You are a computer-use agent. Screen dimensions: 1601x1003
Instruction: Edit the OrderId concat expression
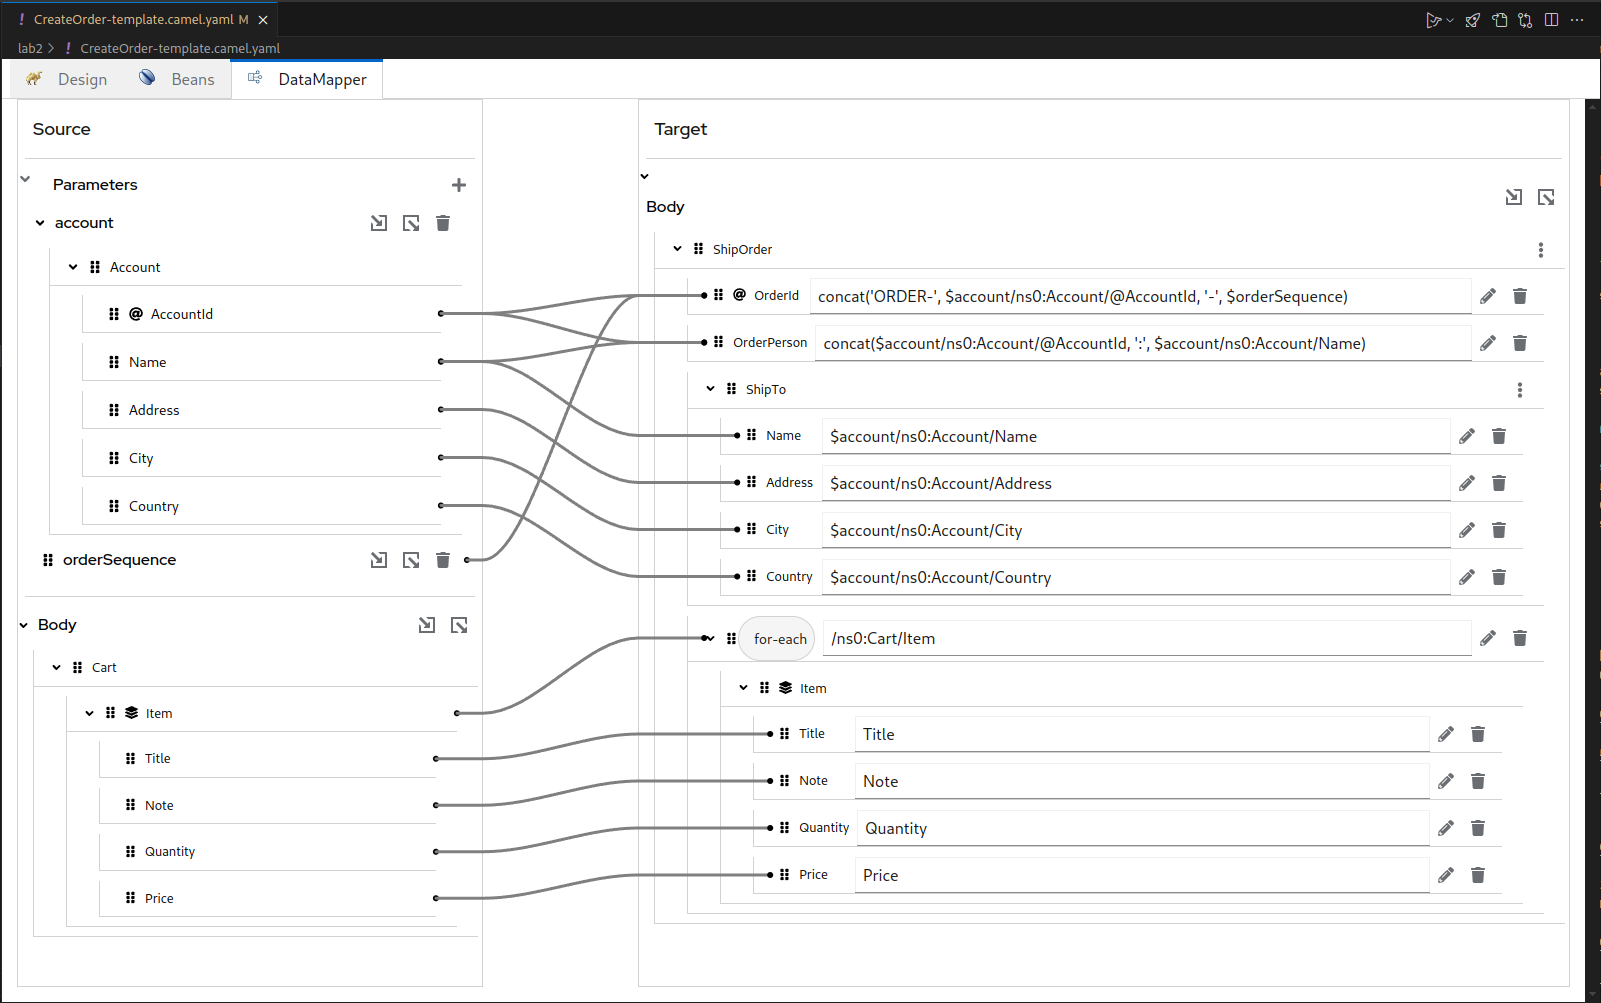point(1487,296)
